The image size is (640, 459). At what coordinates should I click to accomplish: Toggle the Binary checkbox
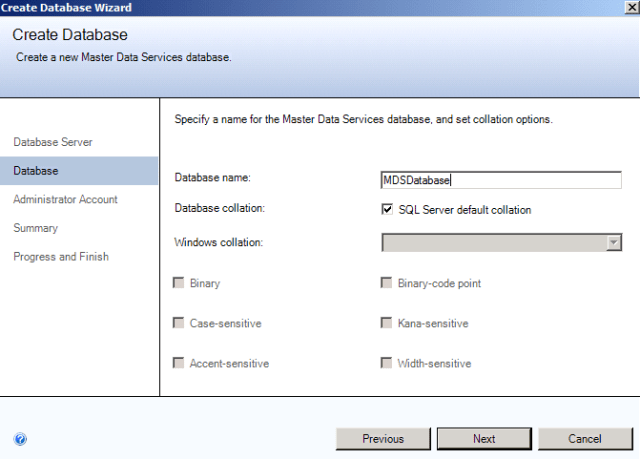(178, 283)
